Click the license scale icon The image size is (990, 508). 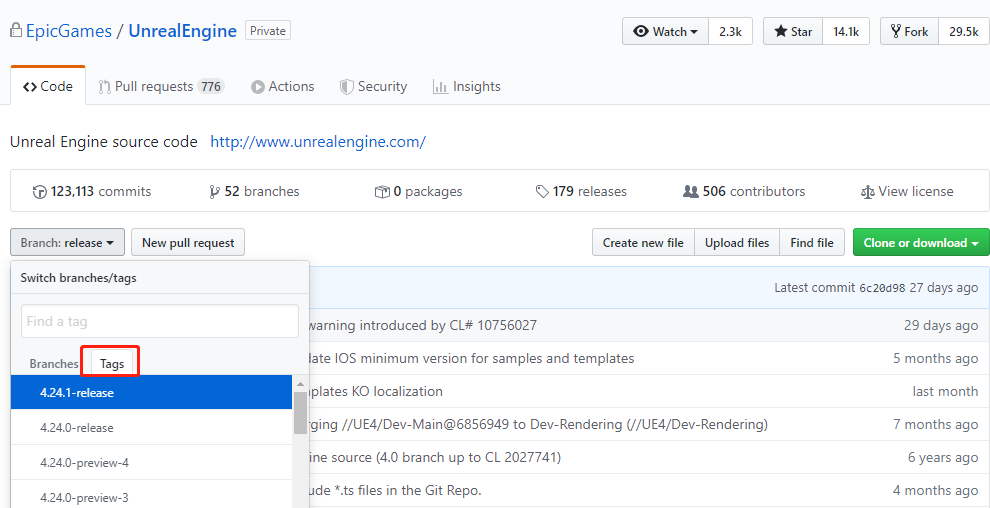click(867, 192)
